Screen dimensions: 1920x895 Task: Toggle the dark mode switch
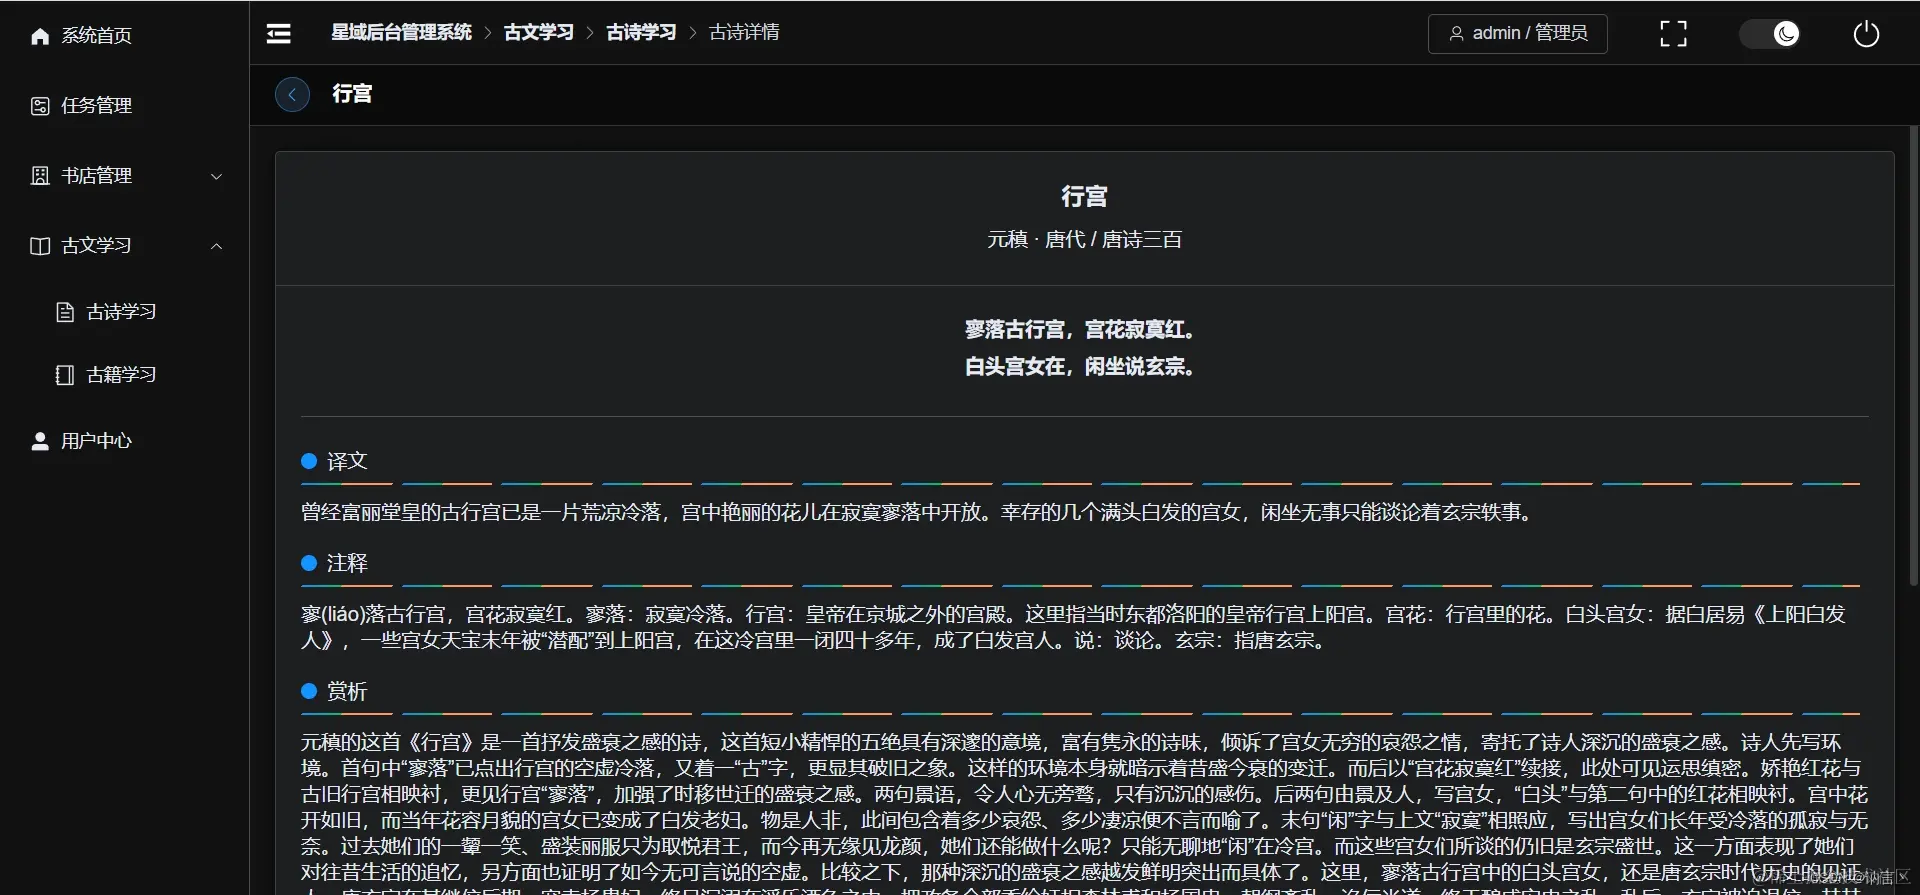tap(1770, 34)
